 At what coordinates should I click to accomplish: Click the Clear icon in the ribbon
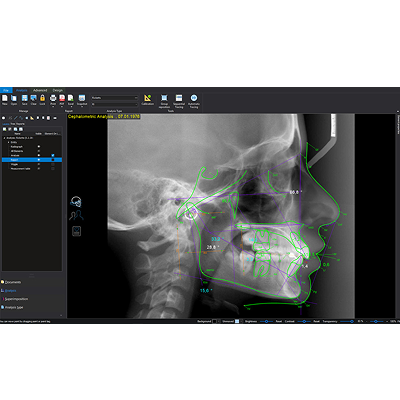point(33,98)
